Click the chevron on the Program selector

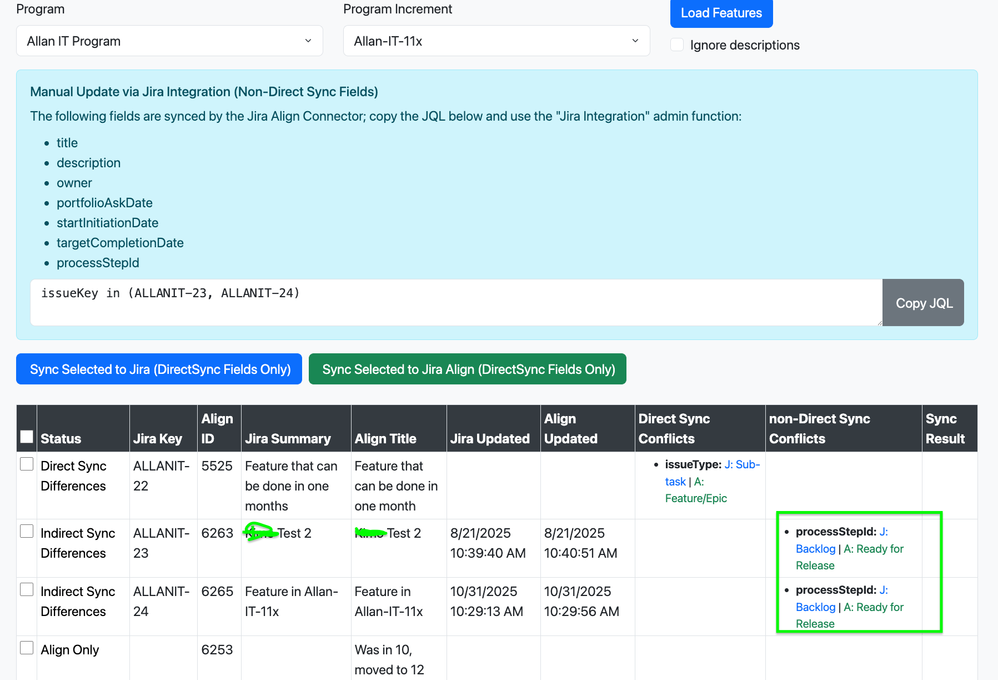point(307,41)
